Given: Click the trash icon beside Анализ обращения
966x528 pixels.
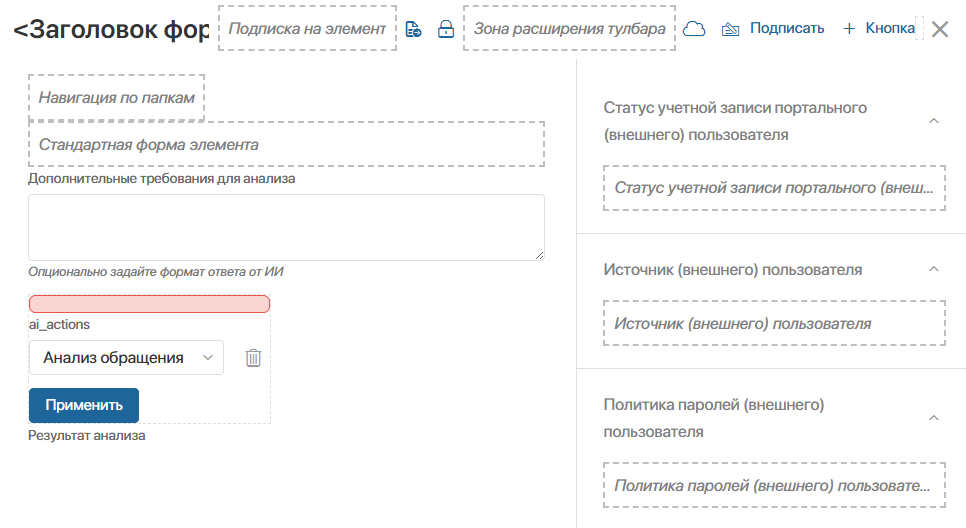Looking at the screenshot, I should pos(253,358).
